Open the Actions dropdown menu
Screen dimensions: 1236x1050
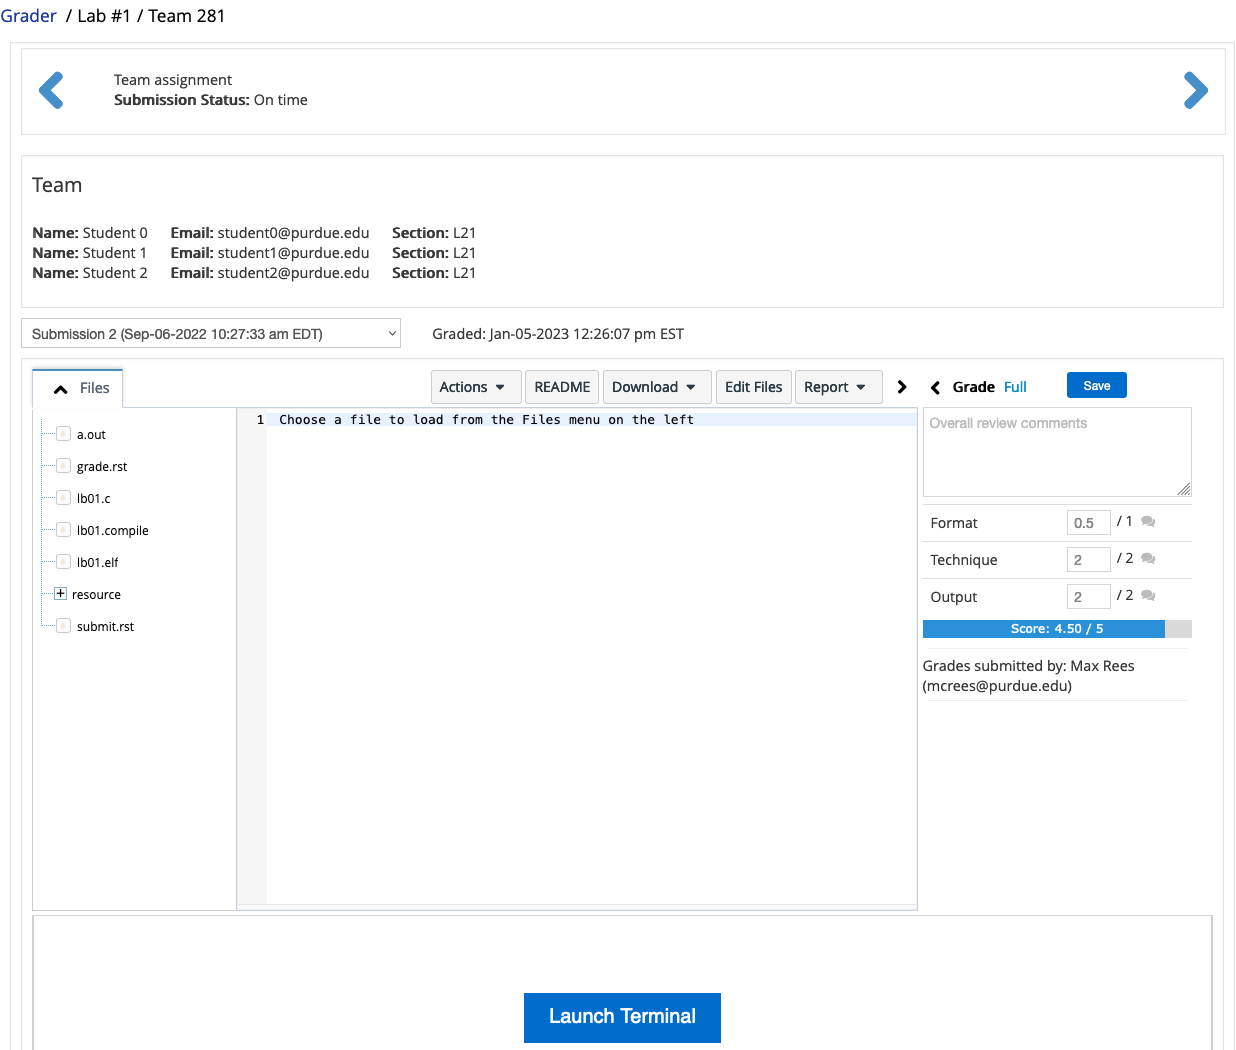pyautogui.click(x=472, y=387)
